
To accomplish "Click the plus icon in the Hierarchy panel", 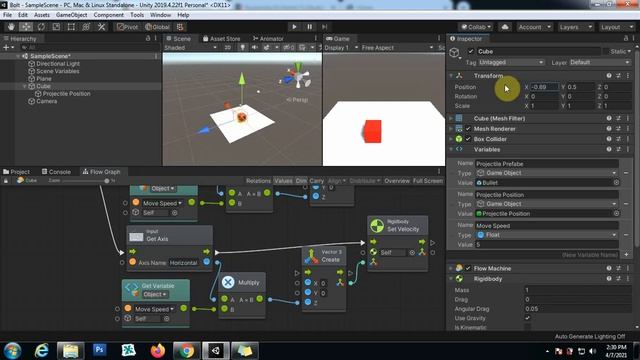I will pos(6,47).
